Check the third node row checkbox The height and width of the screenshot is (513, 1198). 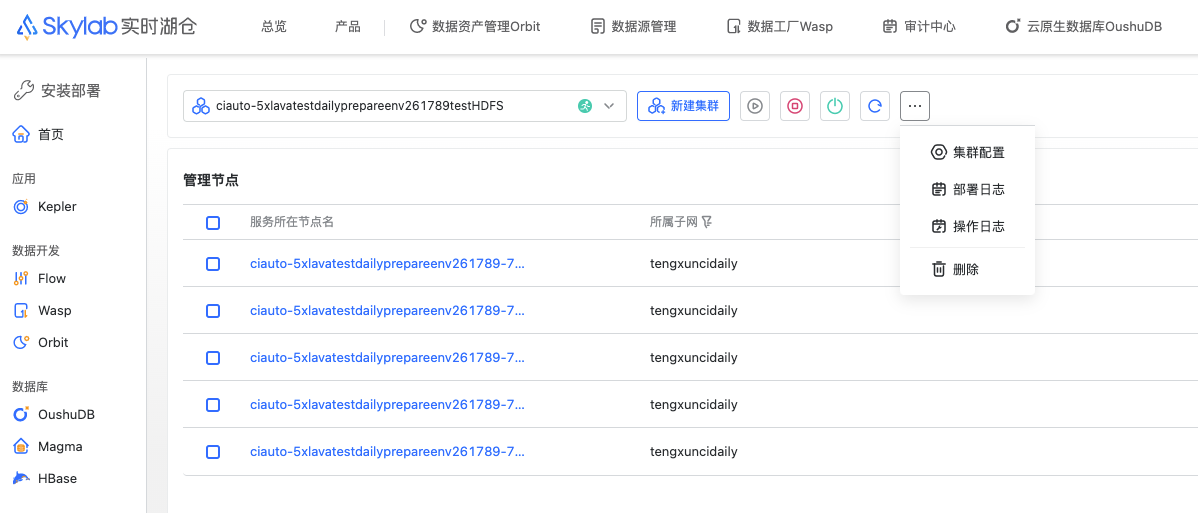click(x=213, y=358)
